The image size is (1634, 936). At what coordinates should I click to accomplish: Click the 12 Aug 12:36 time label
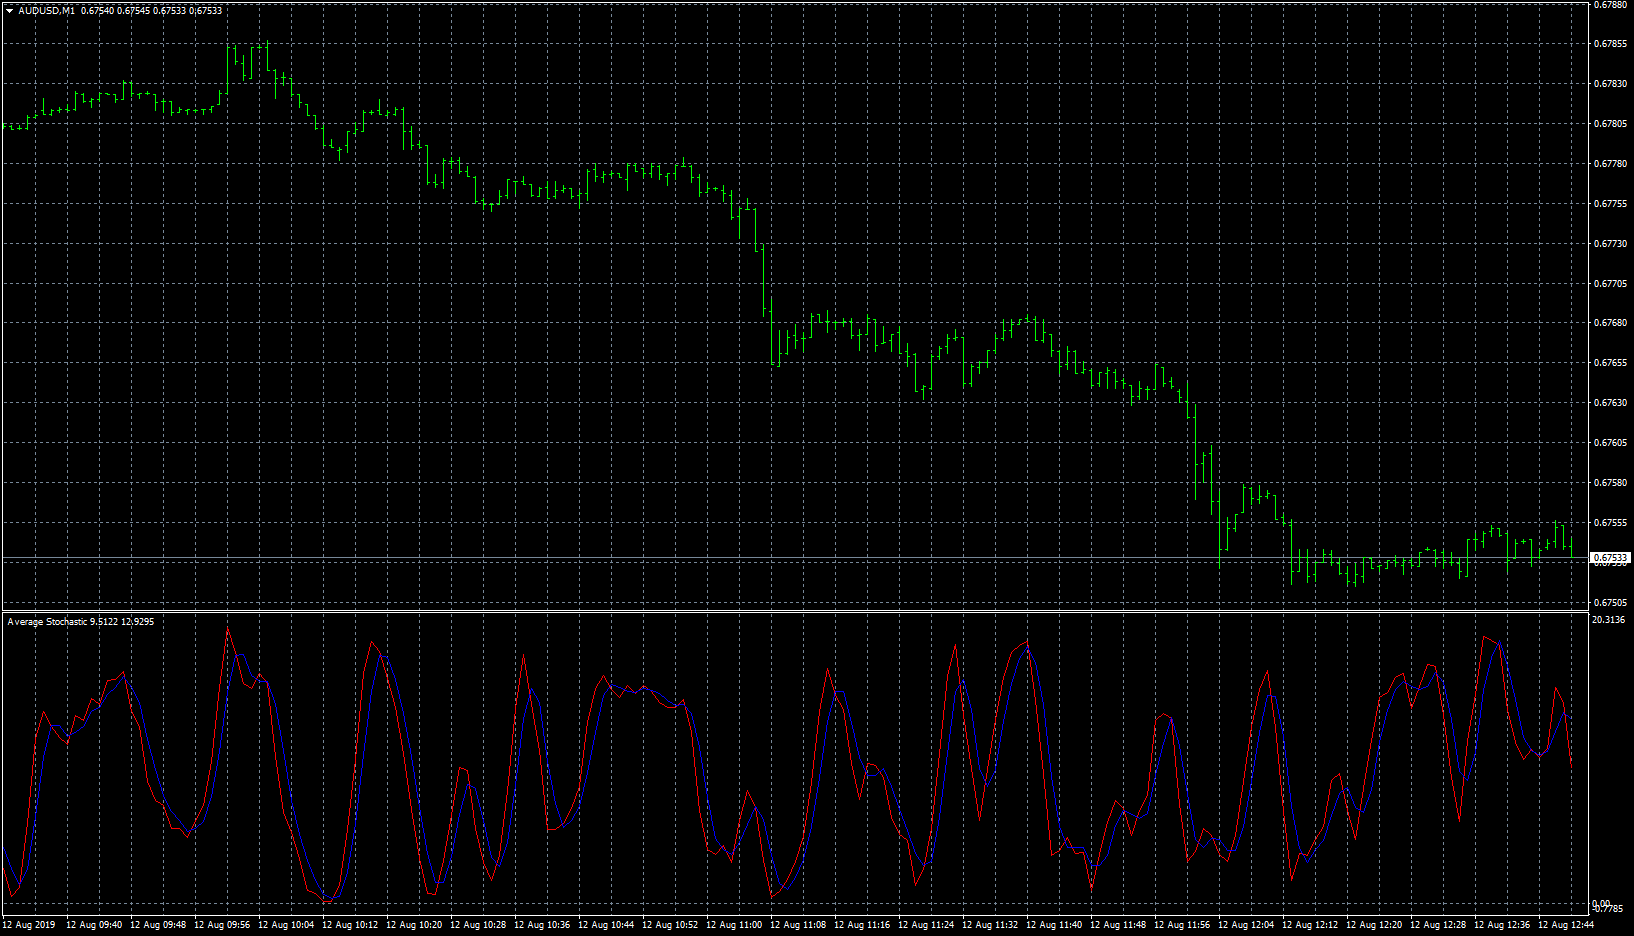[1502, 925]
